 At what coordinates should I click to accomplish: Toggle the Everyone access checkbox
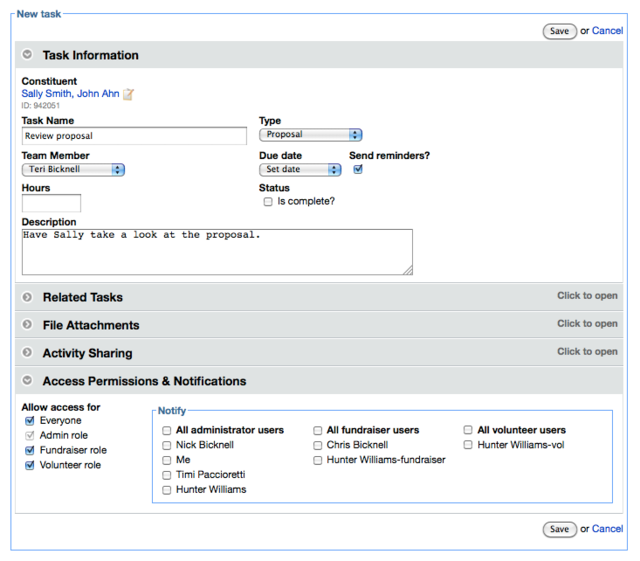tap(29, 421)
